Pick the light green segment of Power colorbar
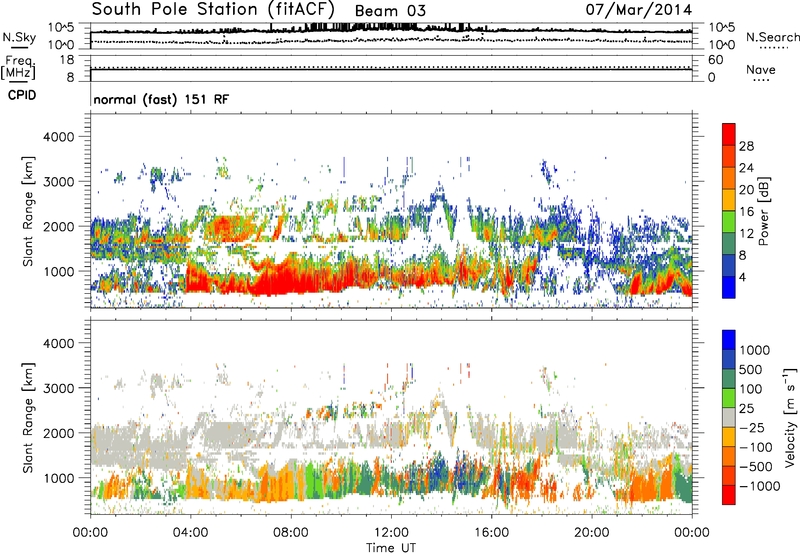The width and height of the screenshot is (800, 554). pyautogui.click(x=729, y=222)
